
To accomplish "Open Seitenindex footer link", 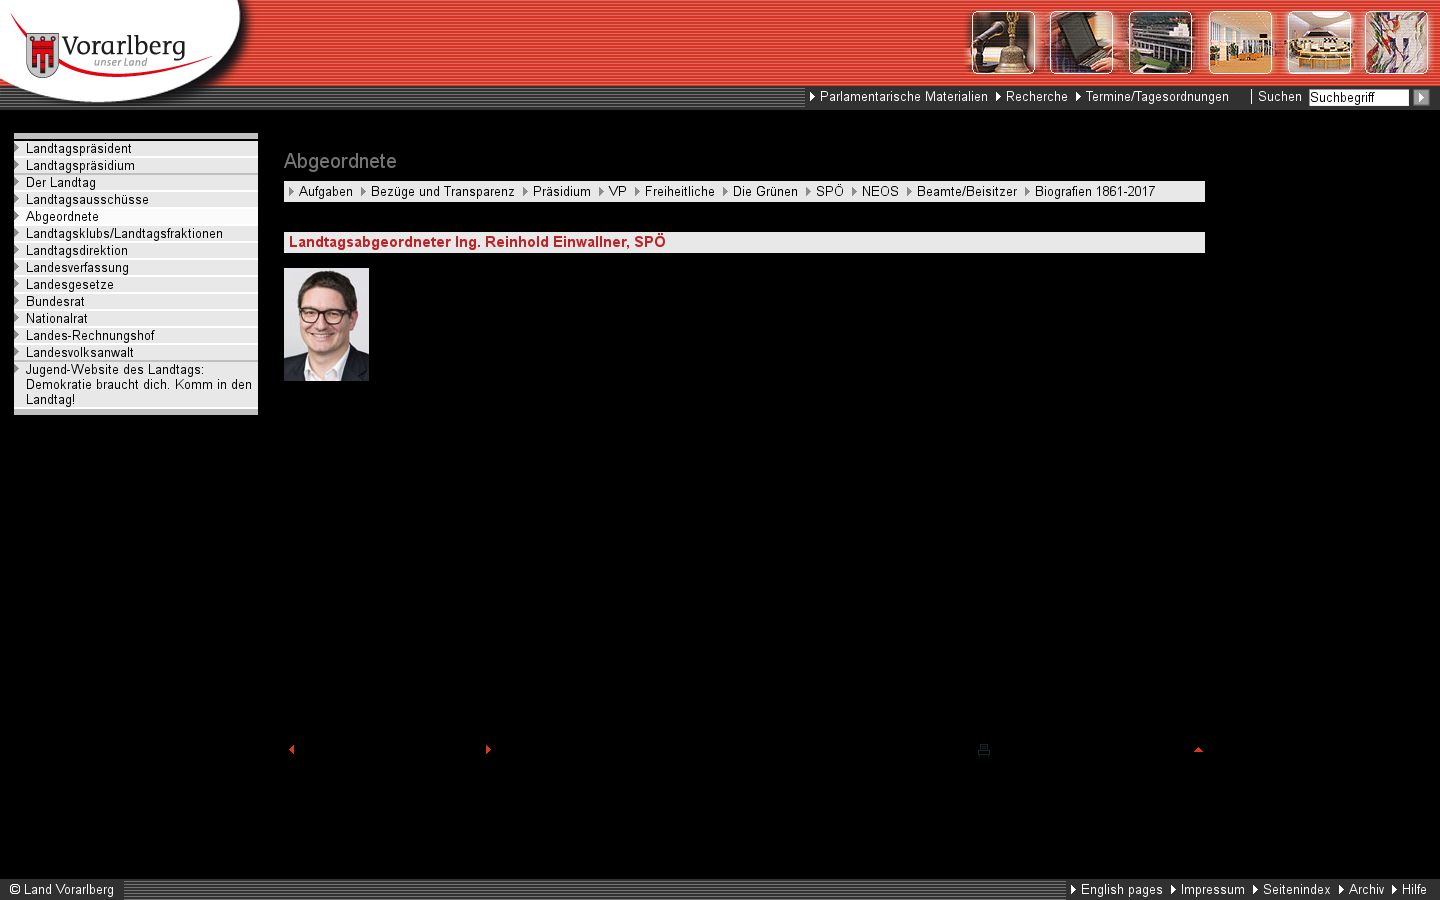I will [x=1297, y=890].
